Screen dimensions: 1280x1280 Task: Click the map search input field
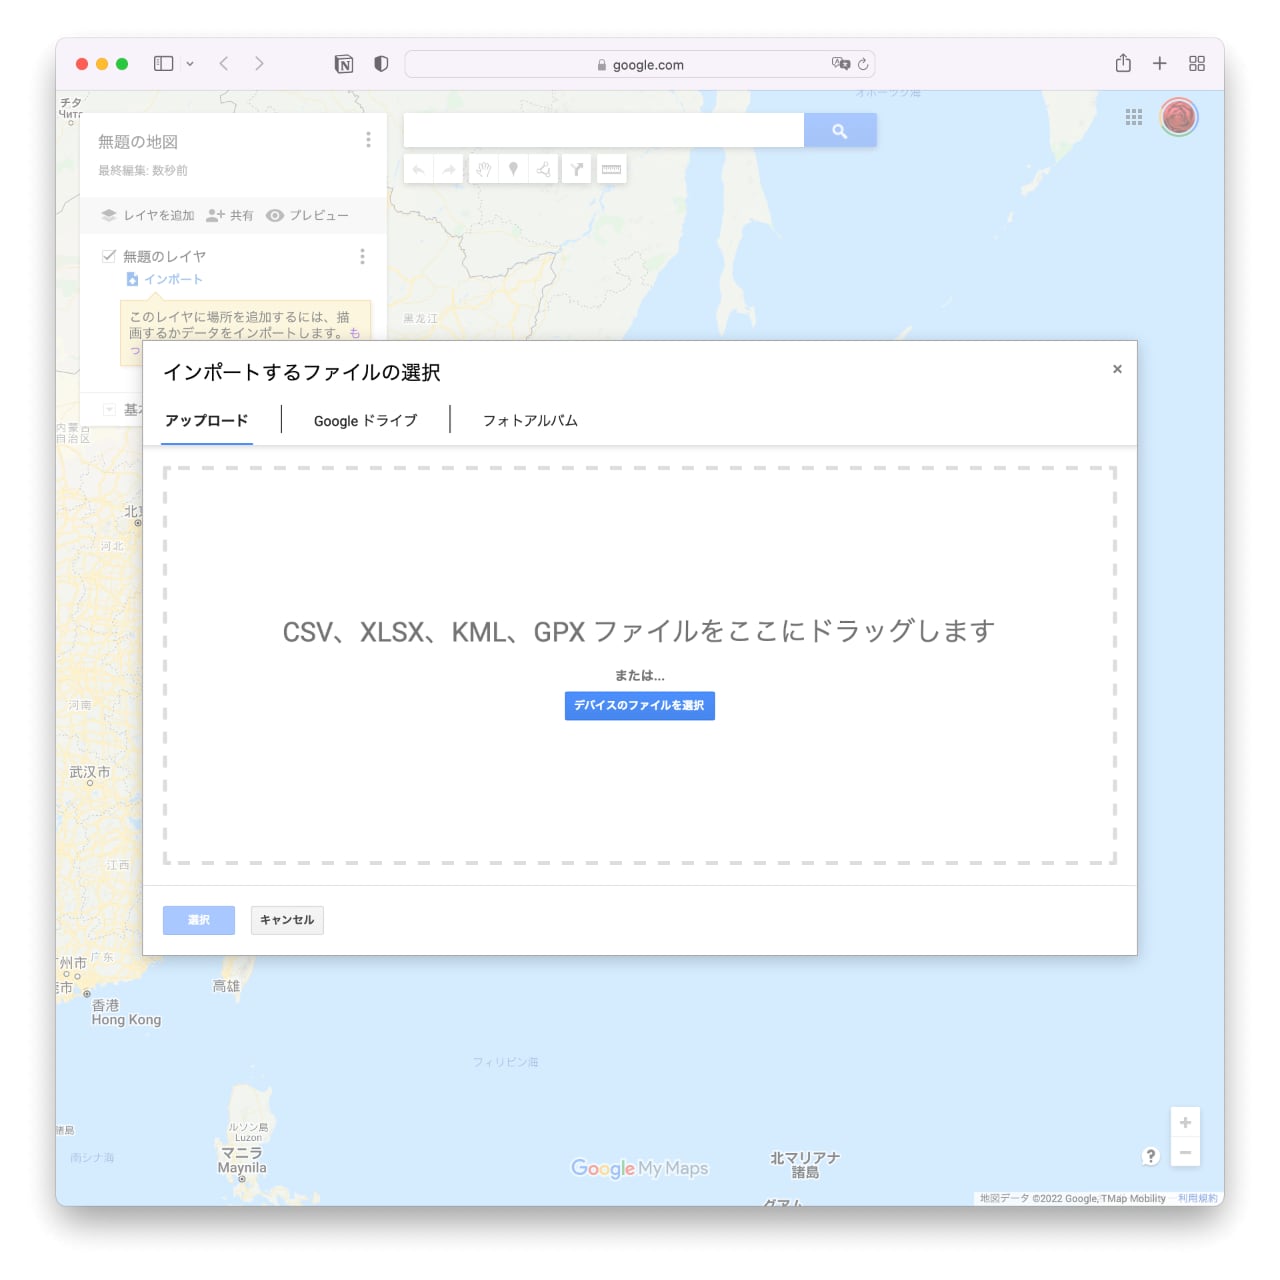coord(603,130)
